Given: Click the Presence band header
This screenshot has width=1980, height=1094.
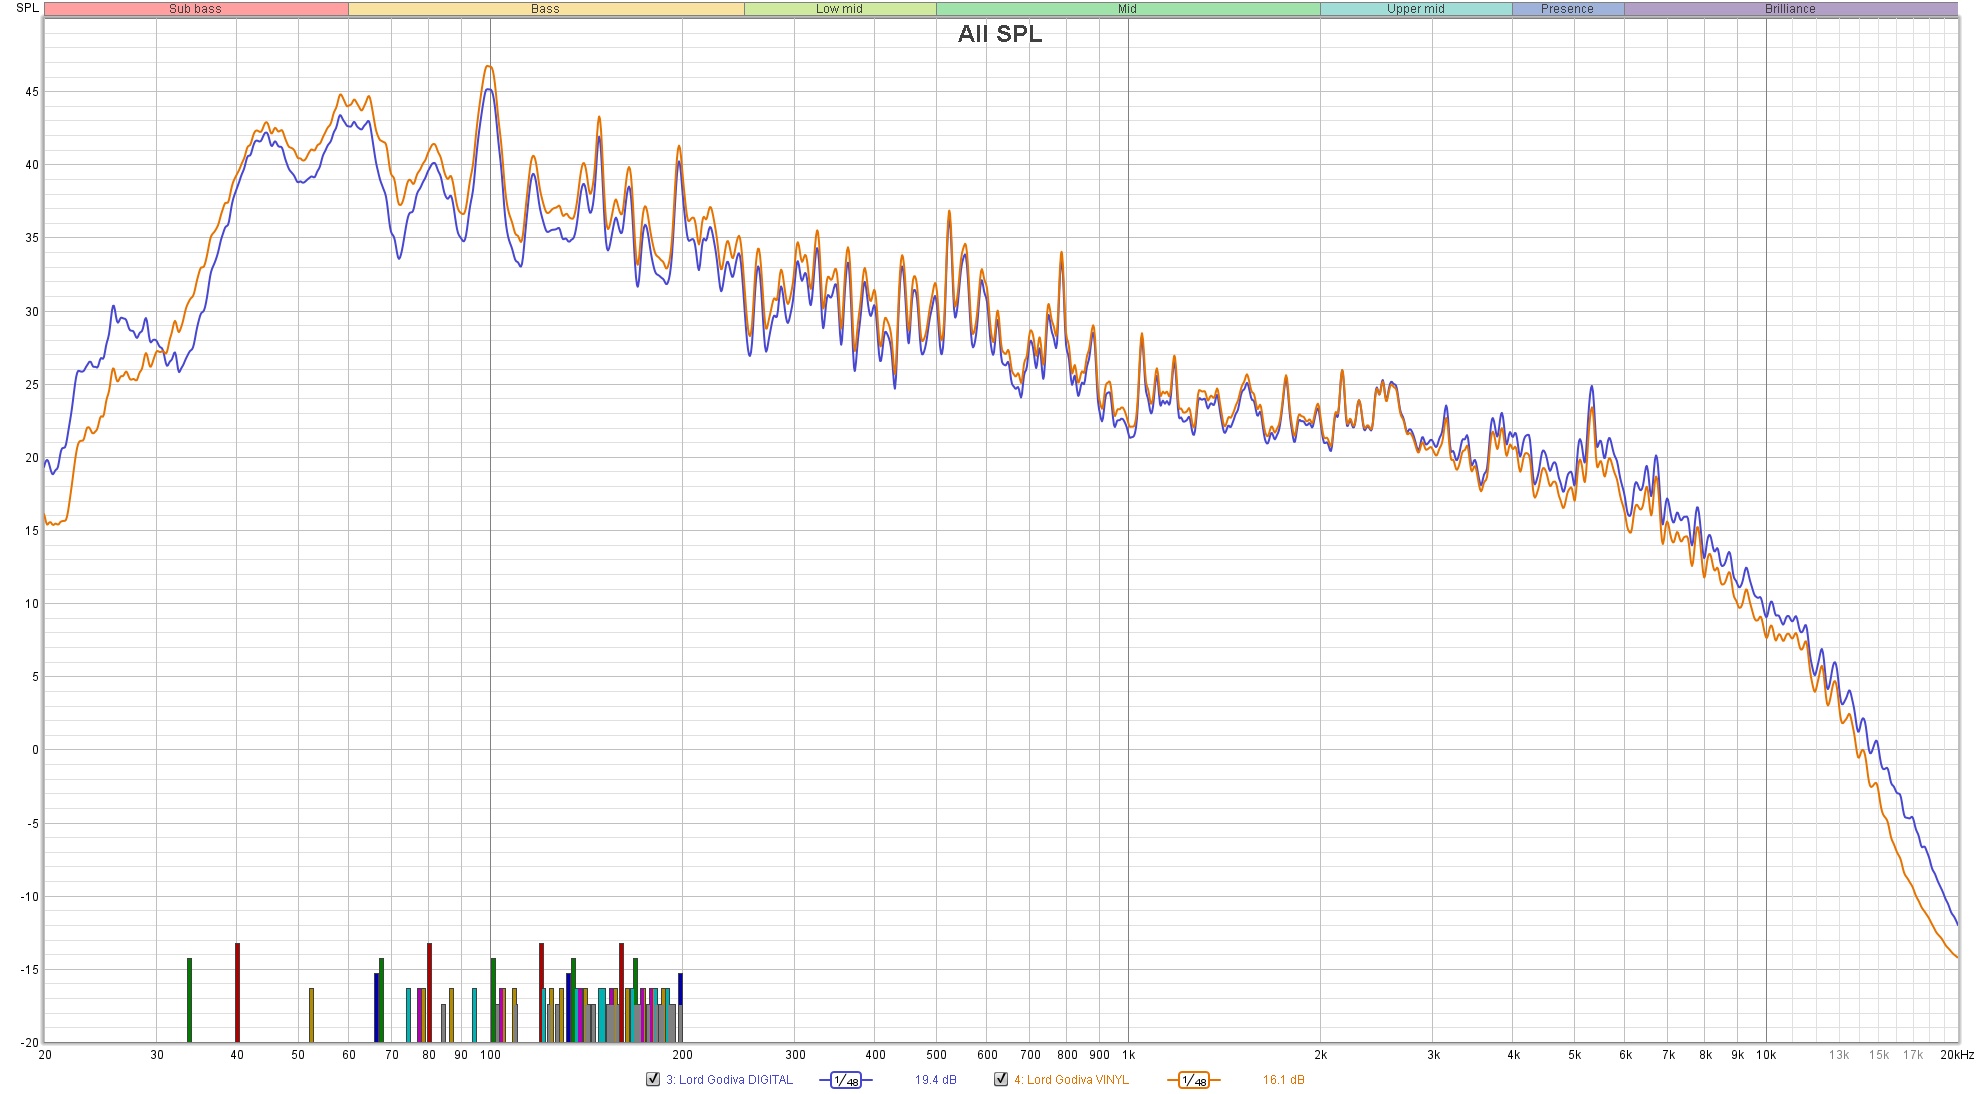Looking at the screenshot, I should coord(1567,9).
